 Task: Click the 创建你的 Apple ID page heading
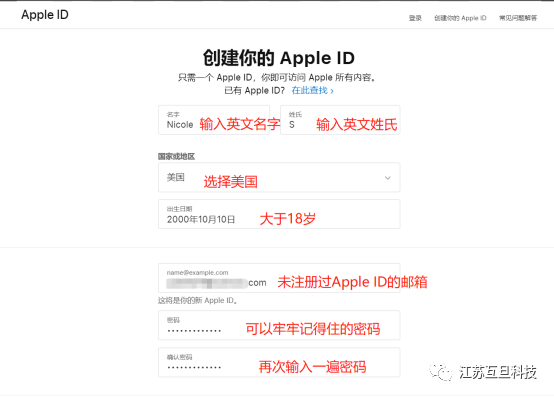point(279,58)
